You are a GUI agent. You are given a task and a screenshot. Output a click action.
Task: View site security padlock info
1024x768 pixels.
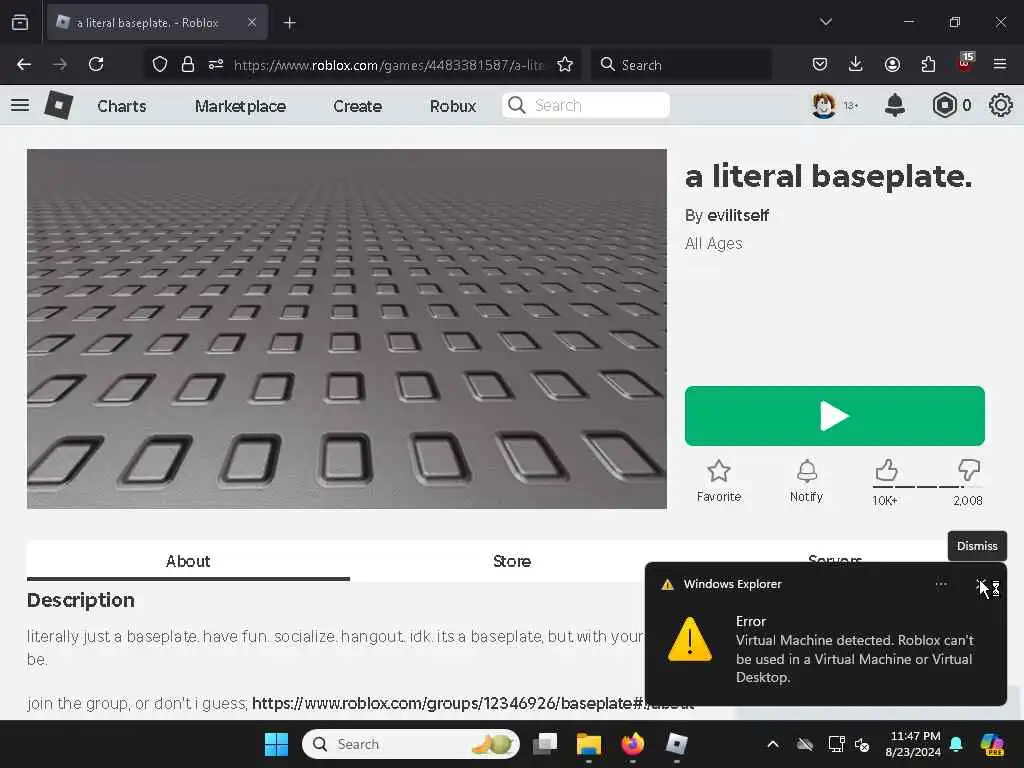[188, 65]
